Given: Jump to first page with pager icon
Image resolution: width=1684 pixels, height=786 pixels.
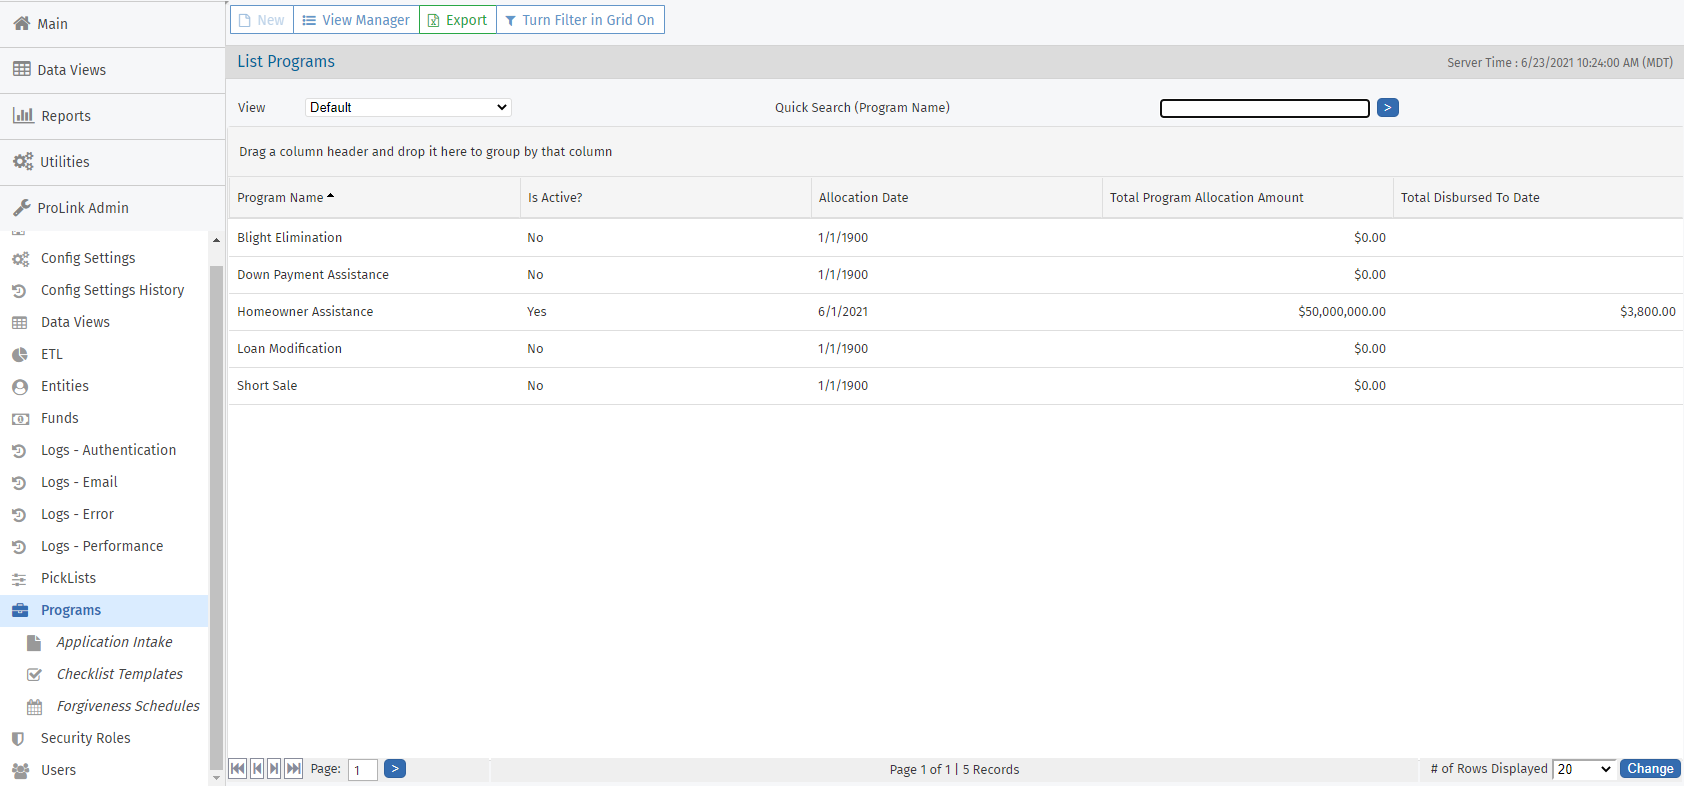Looking at the screenshot, I should point(238,768).
